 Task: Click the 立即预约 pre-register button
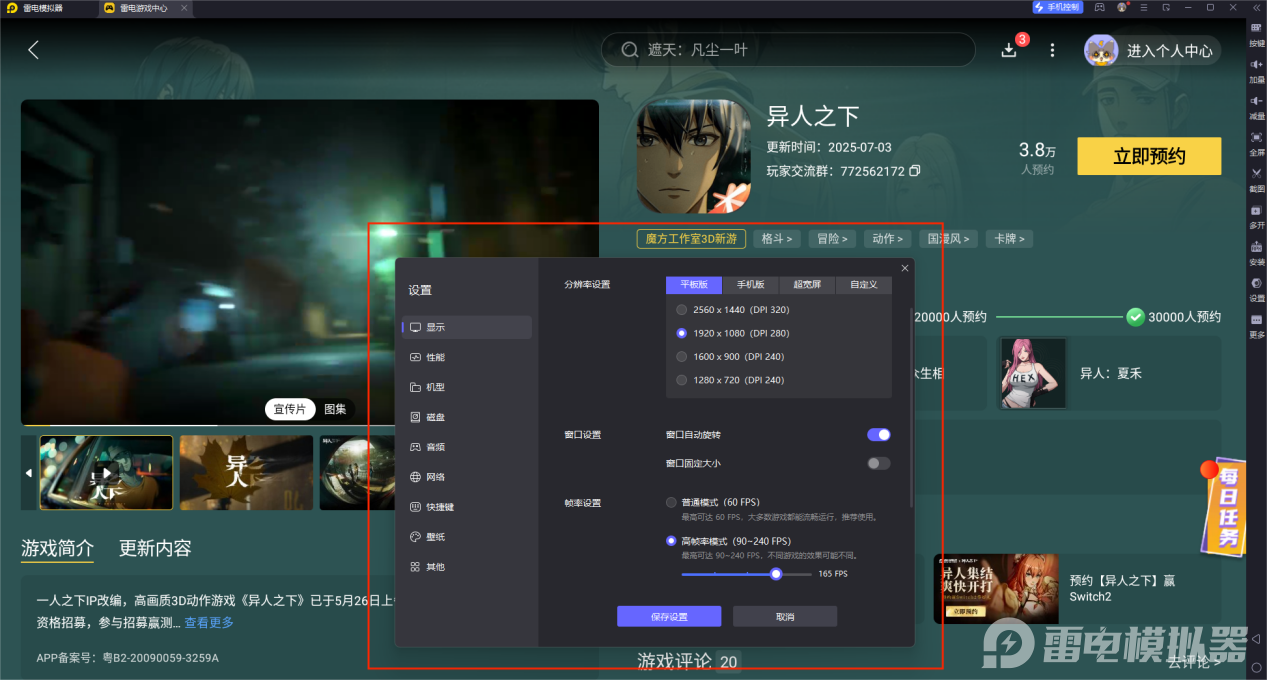click(x=1149, y=157)
